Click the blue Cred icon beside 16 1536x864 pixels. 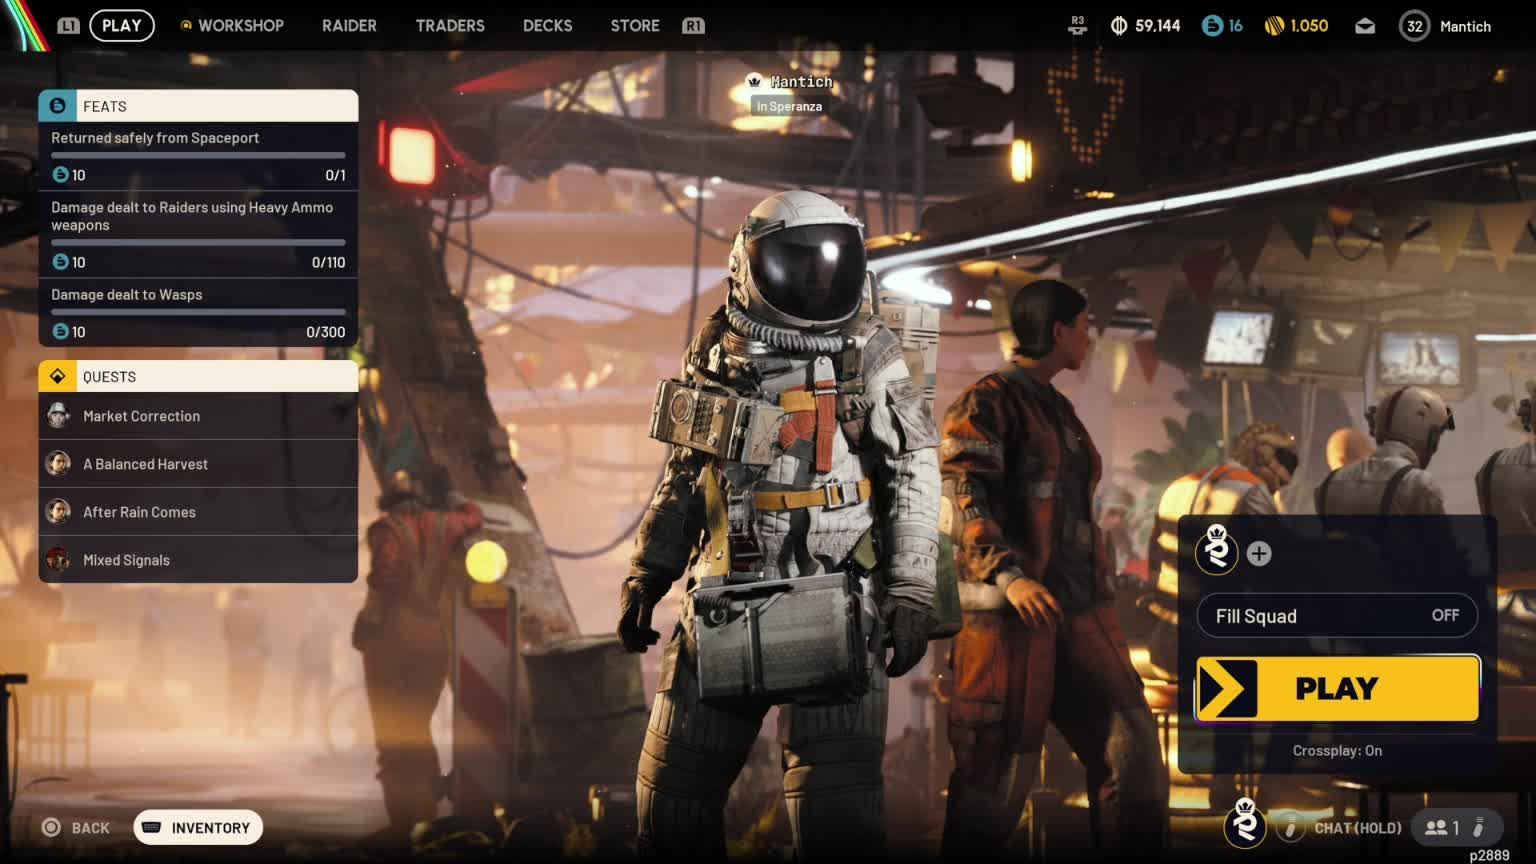click(1212, 26)
